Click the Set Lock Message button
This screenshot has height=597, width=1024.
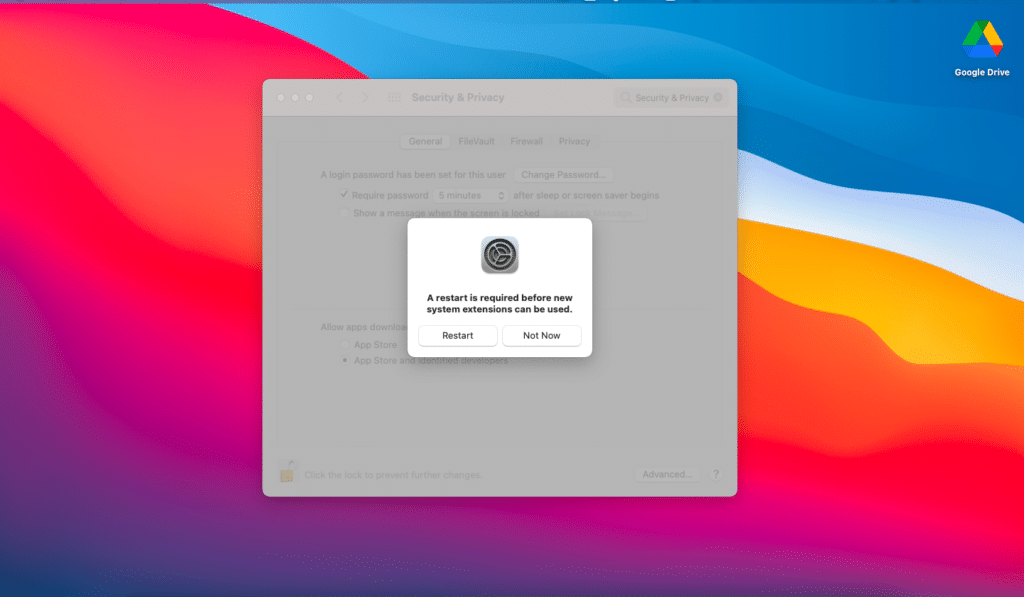point(598,213)
